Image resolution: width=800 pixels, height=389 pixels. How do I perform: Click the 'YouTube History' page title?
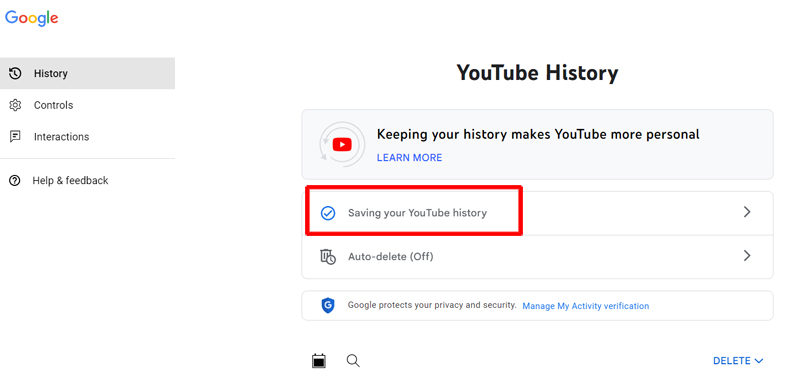click(537, 73)
